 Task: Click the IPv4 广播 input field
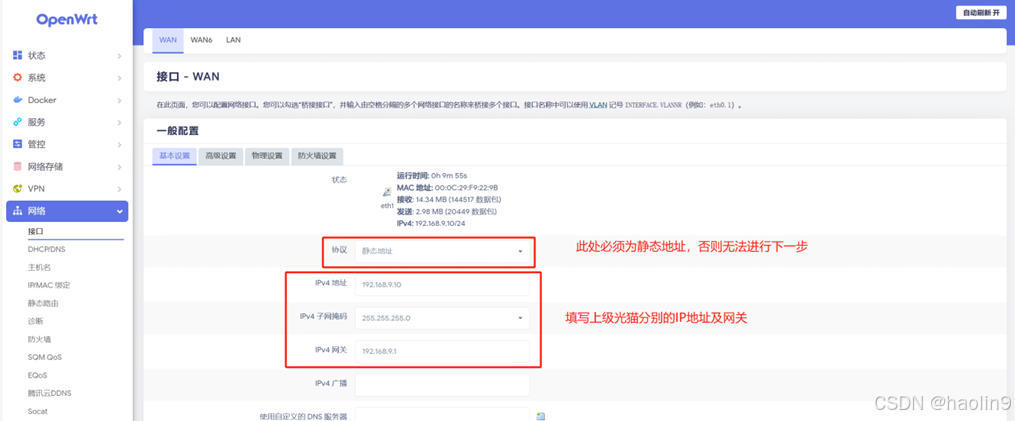tap(442, 385)
